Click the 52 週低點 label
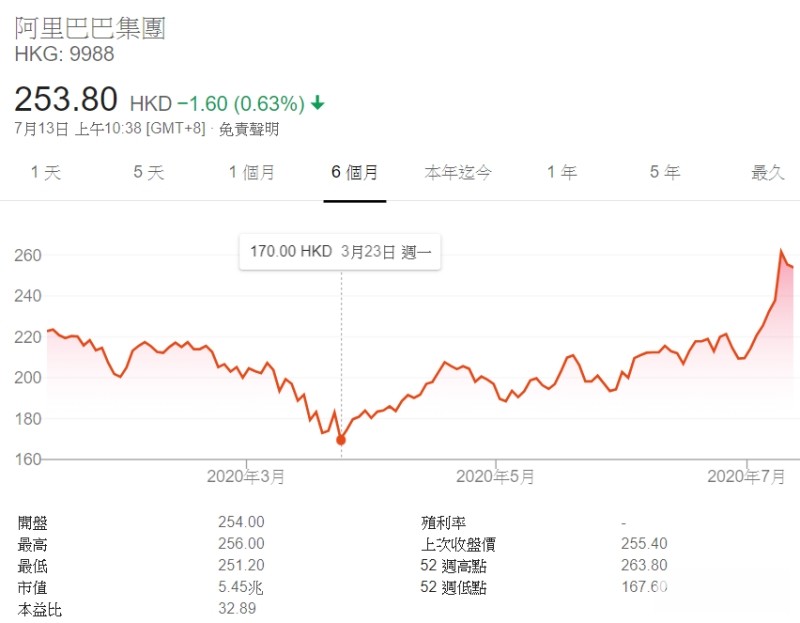800x623 pixels. tap(453, 587)
